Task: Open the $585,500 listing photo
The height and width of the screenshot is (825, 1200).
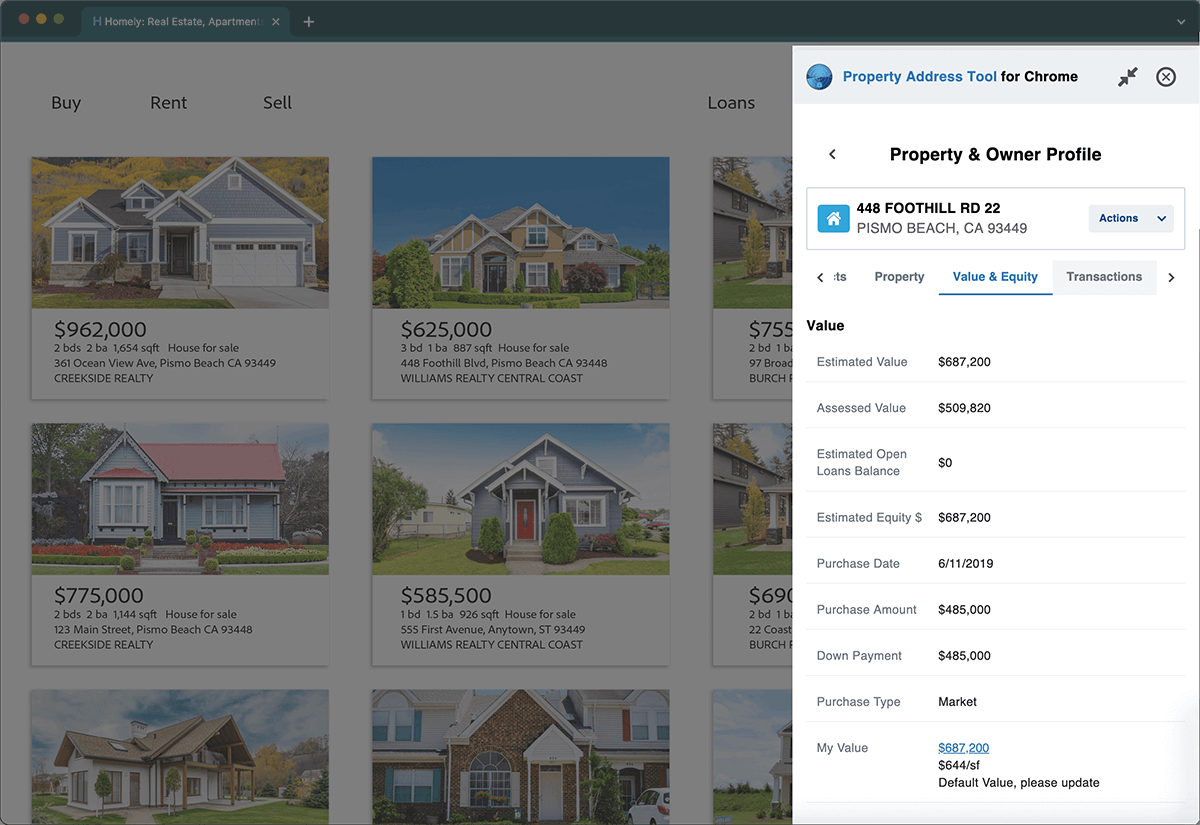Action: [x=521, y=499]
